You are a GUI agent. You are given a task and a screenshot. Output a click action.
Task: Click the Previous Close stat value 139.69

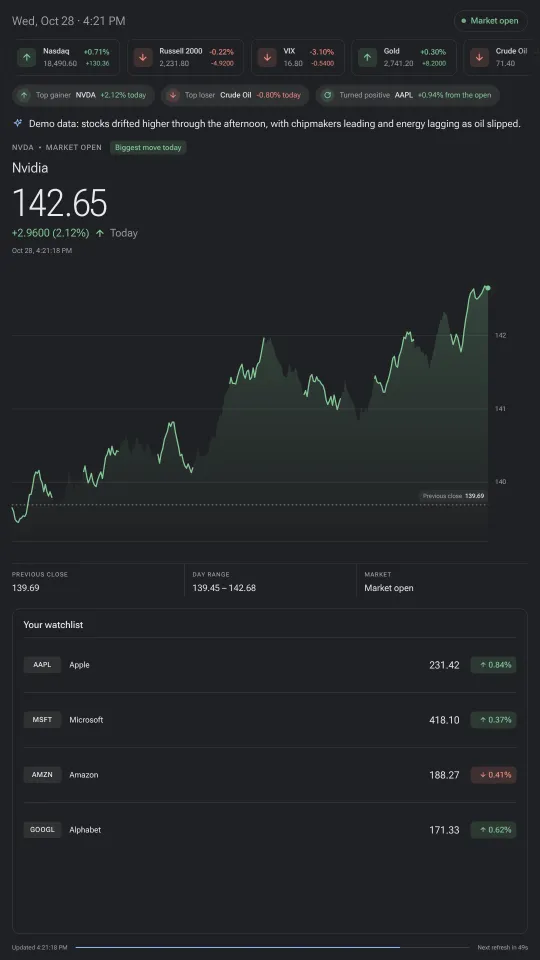pos(26,588)
